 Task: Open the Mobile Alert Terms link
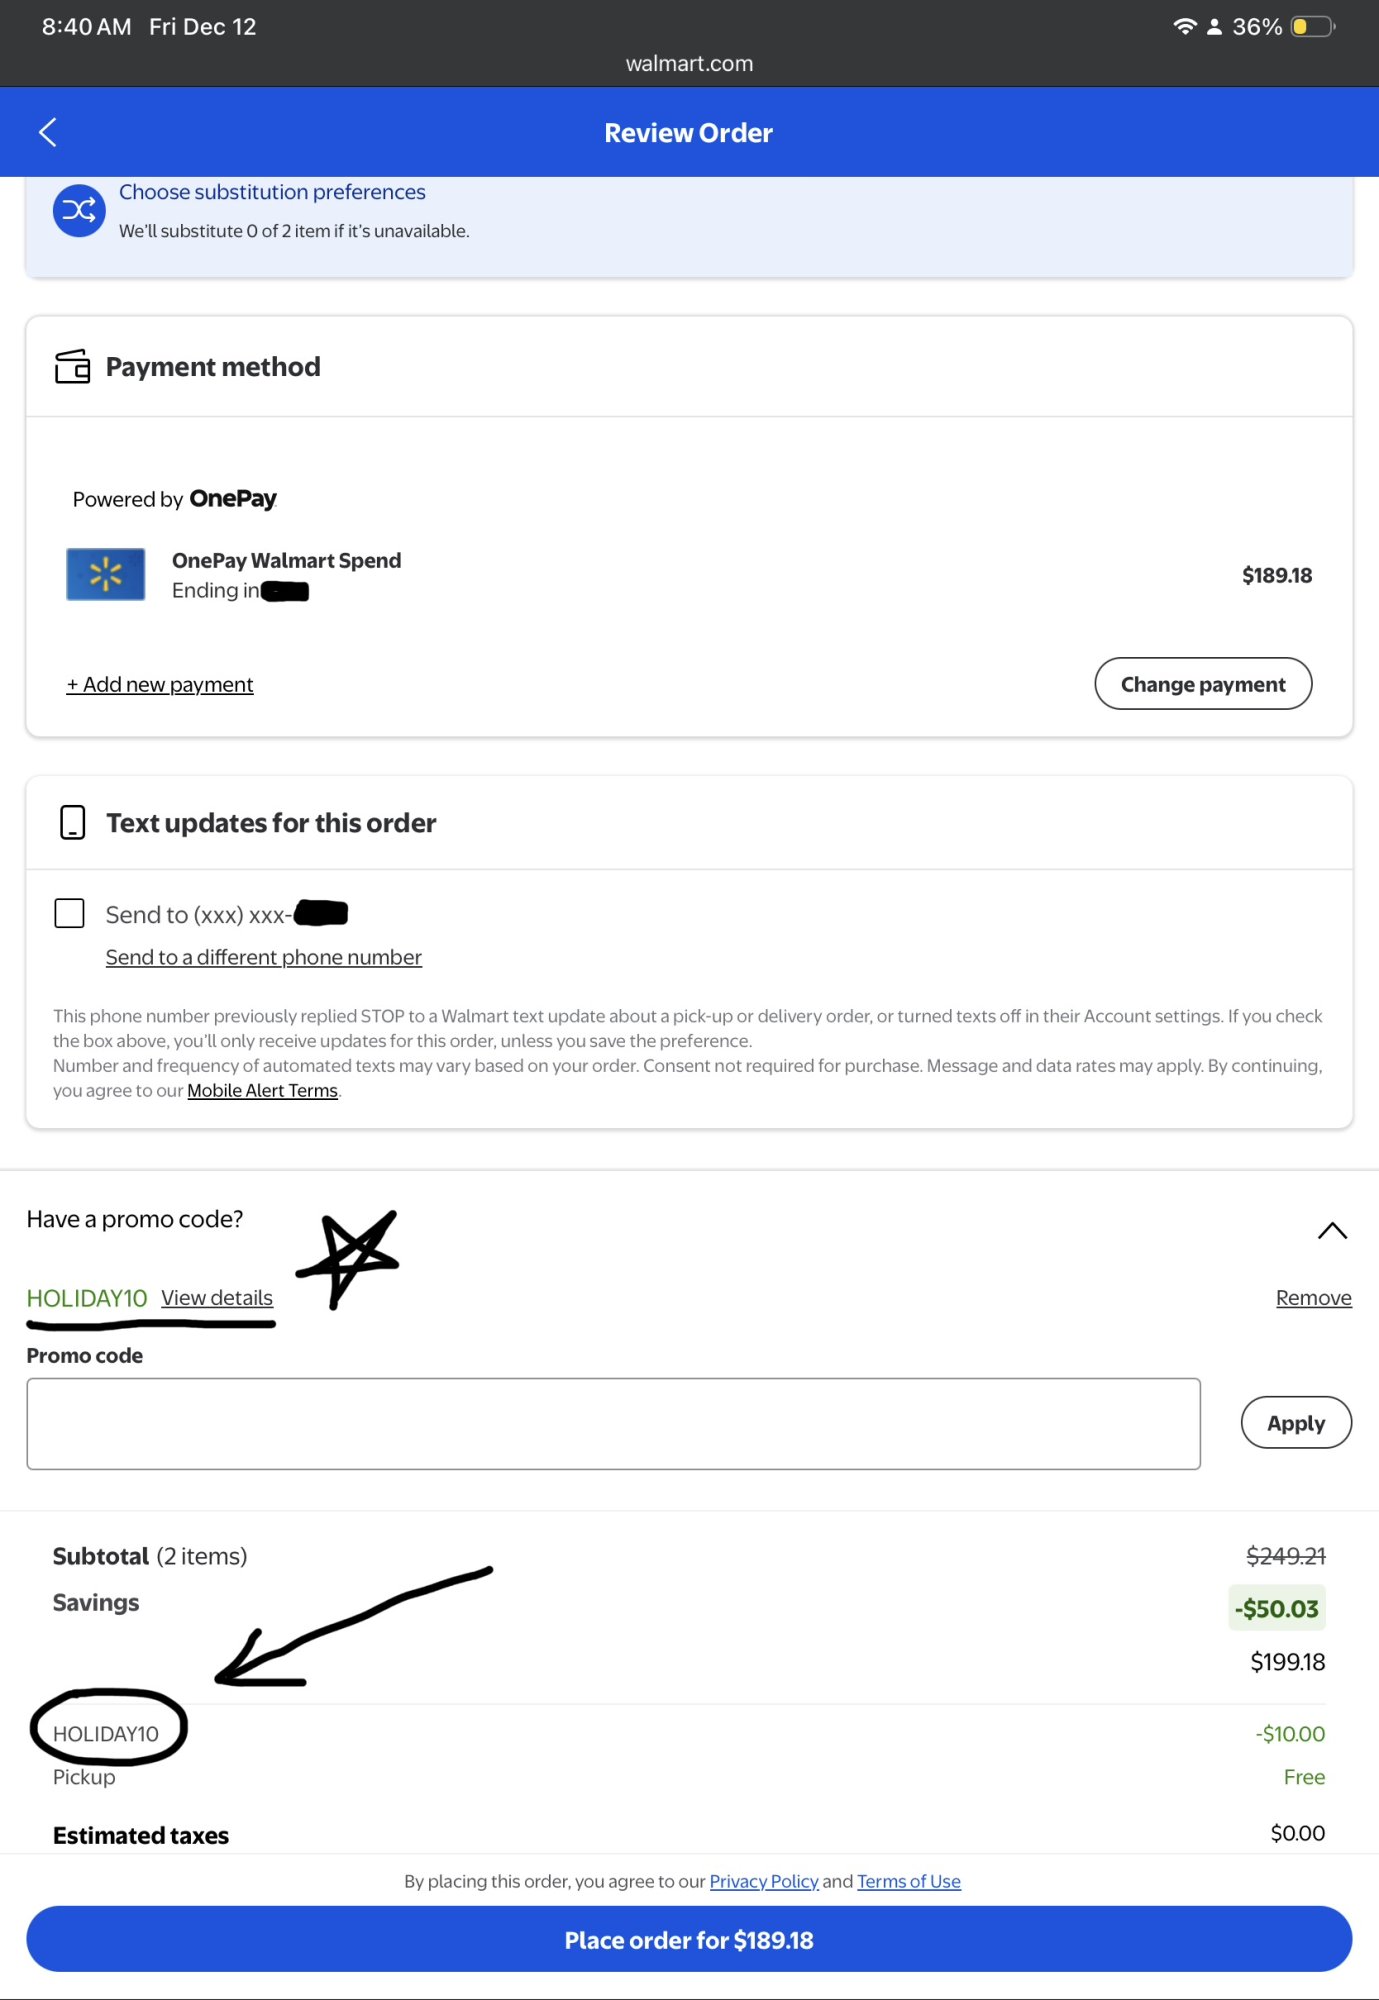(262, 1091)
